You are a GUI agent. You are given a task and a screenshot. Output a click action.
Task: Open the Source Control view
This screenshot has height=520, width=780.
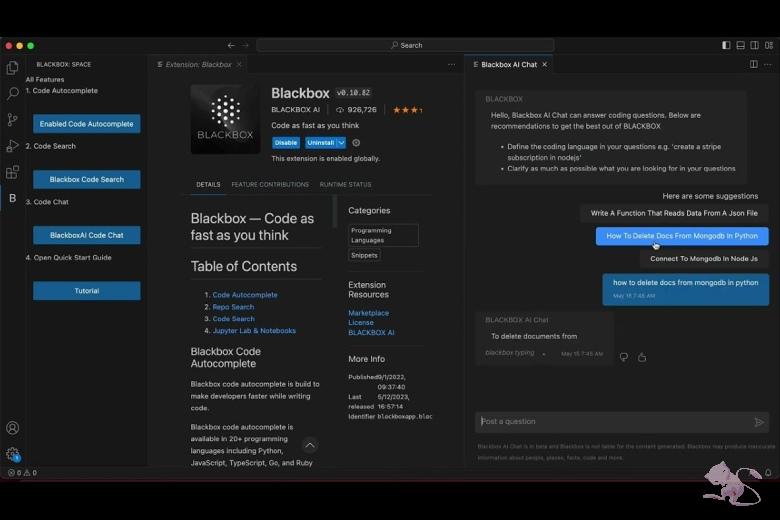[12, 119]
